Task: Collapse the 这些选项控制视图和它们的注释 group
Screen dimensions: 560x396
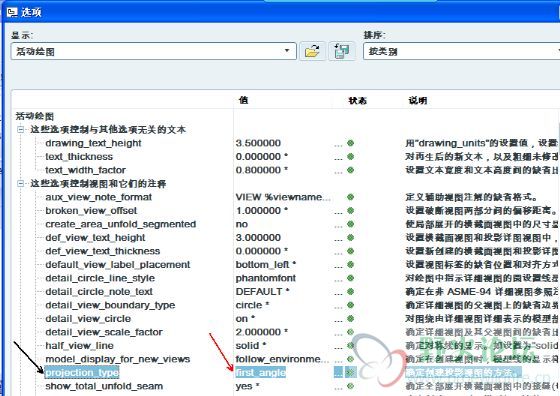Action: click(x=21, y=184)
